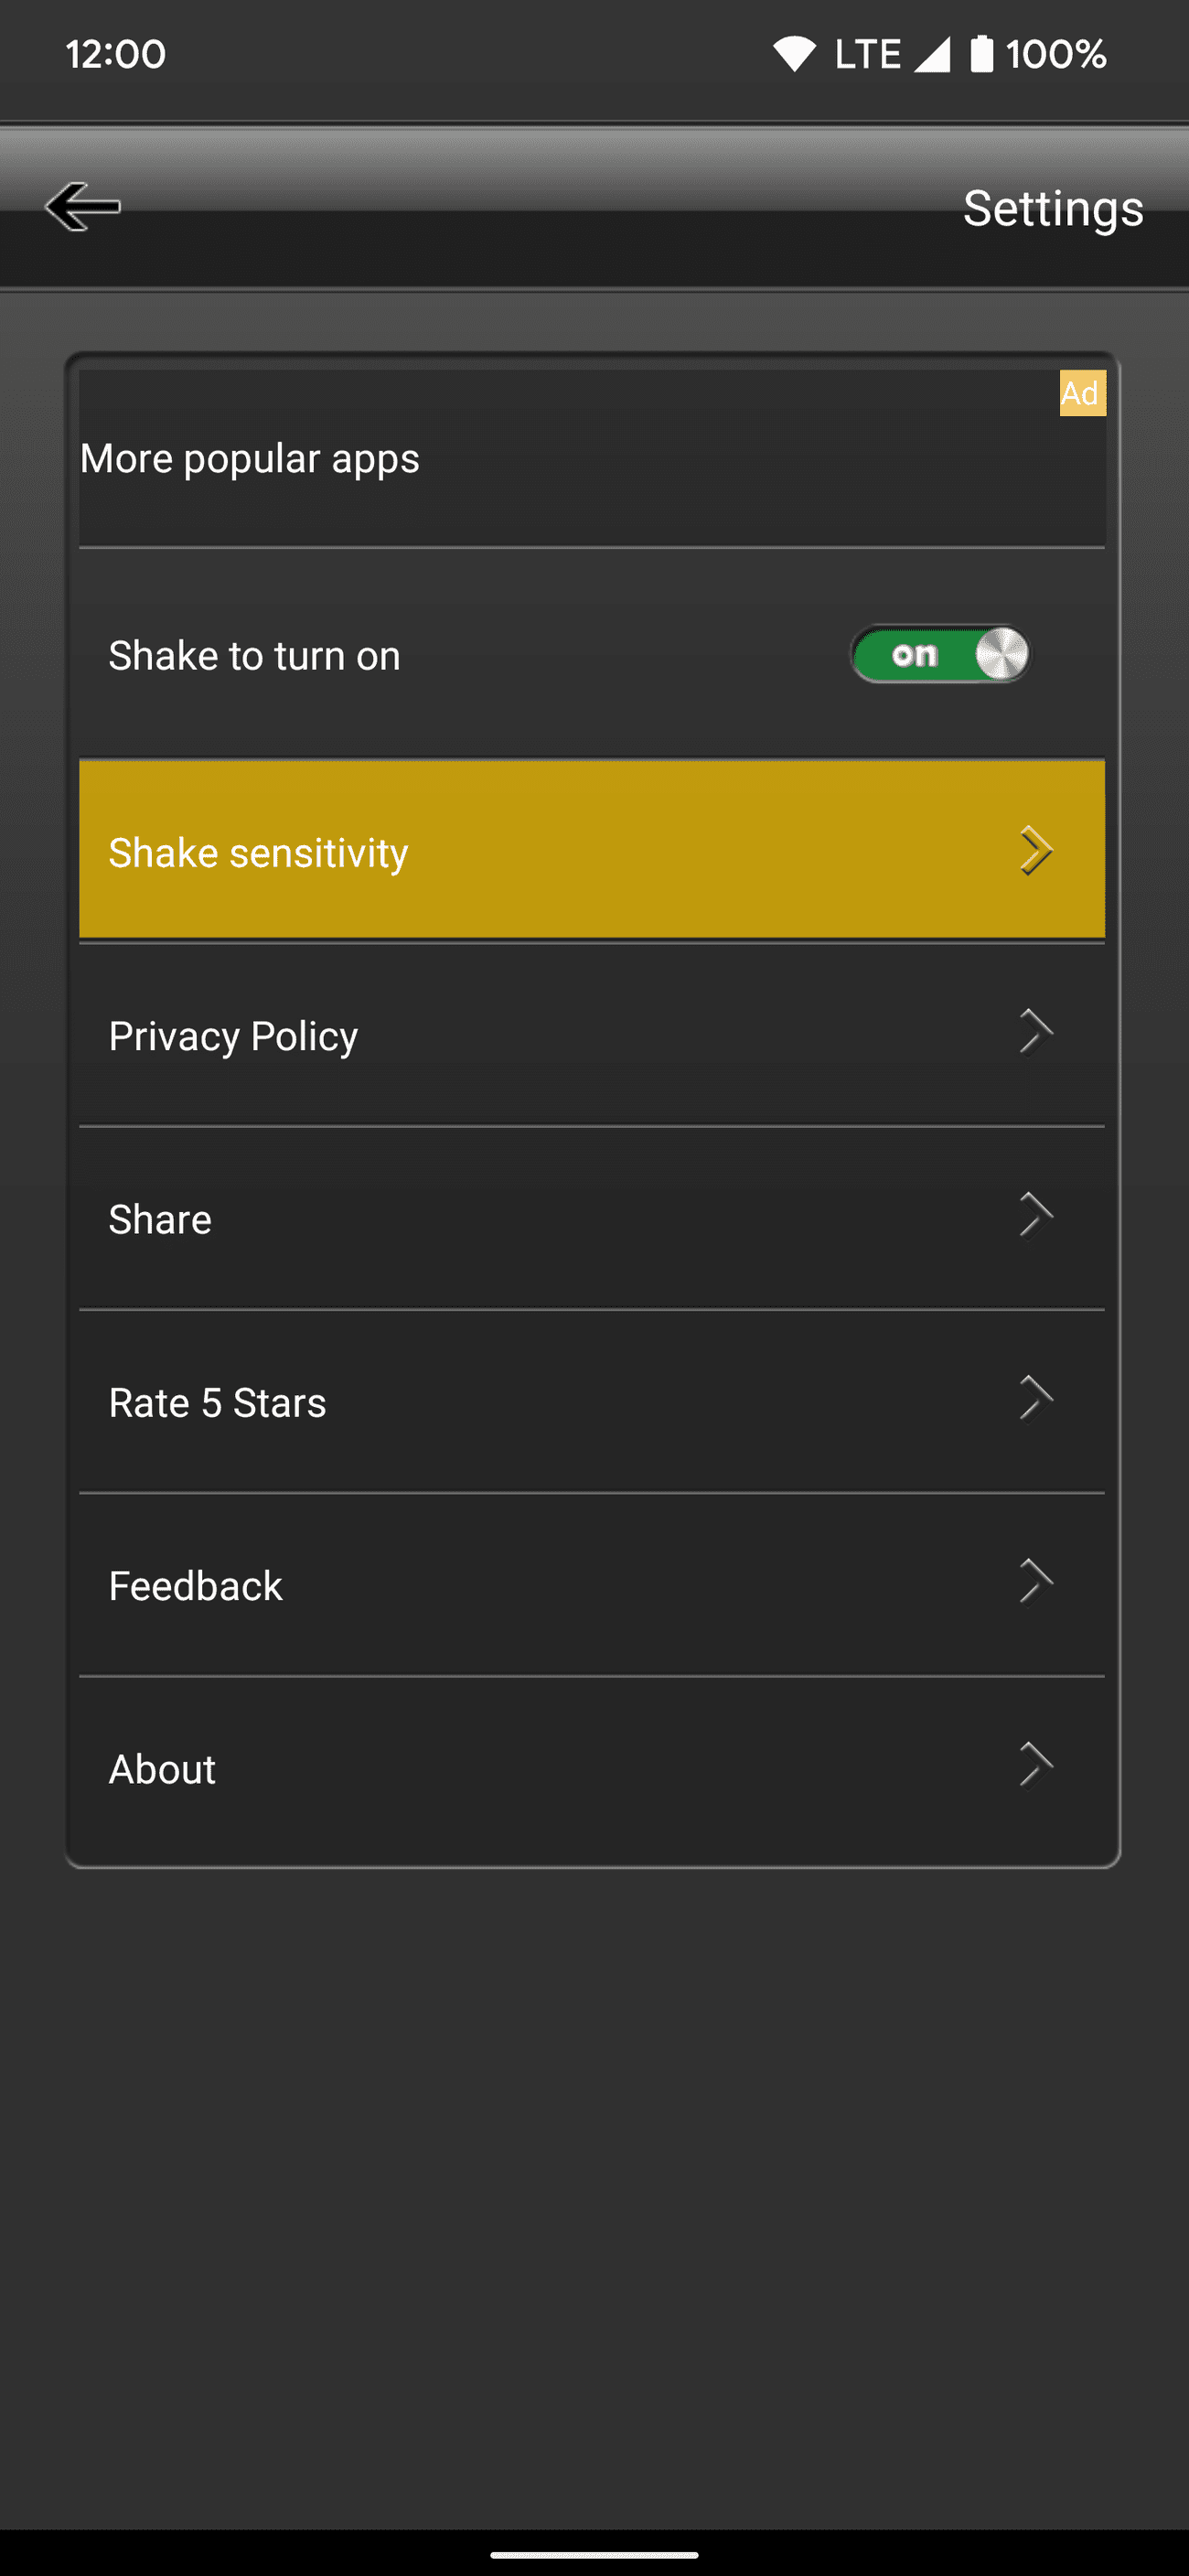The image size is (1189, 2576).
Task: Tap the chevron beside Share
Action: [x=1036, y=1216]
